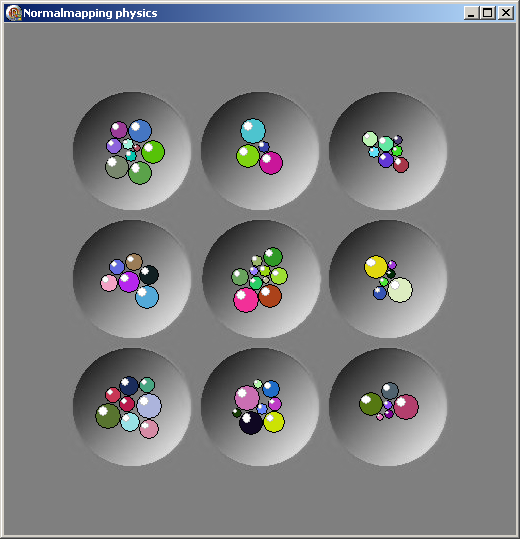Click the dark teal-black ball in the middle-left bowl
Viewport: 520px width, 539px height.
pyautogui.click(x=149, y=275)
